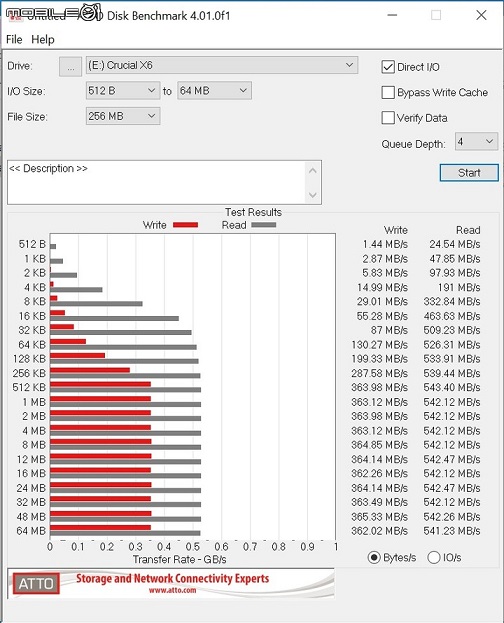Expand the 64 MB I/O size dropdown

tap(214, 91)
